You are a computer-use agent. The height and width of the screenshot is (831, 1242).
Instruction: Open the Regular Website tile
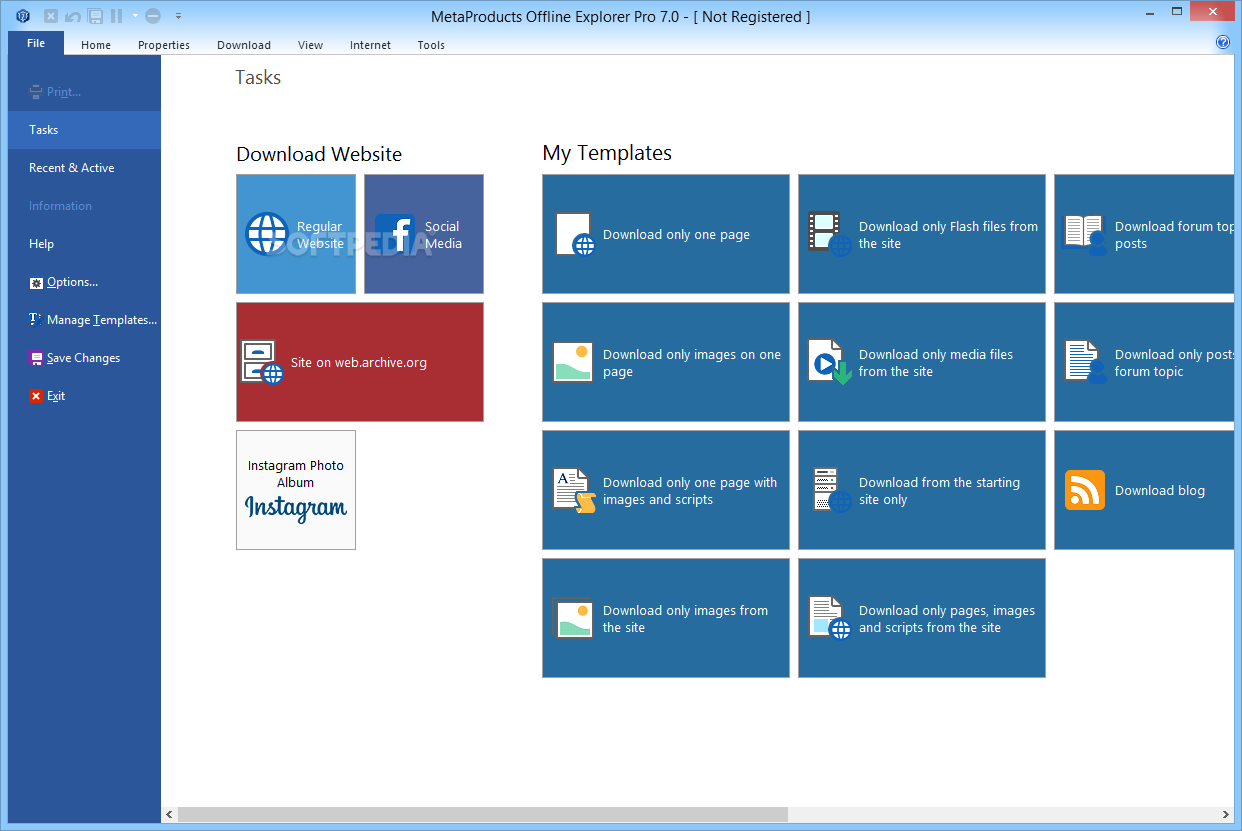(x=296, y=234)
